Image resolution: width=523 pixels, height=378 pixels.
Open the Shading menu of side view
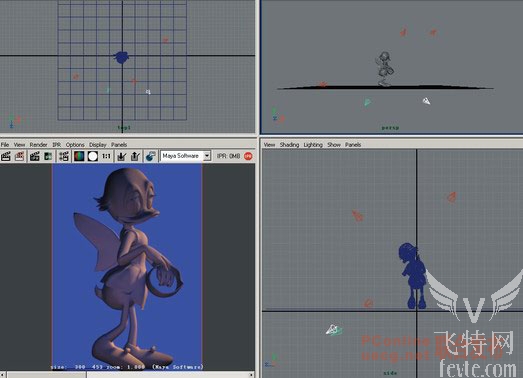point(289,145)
